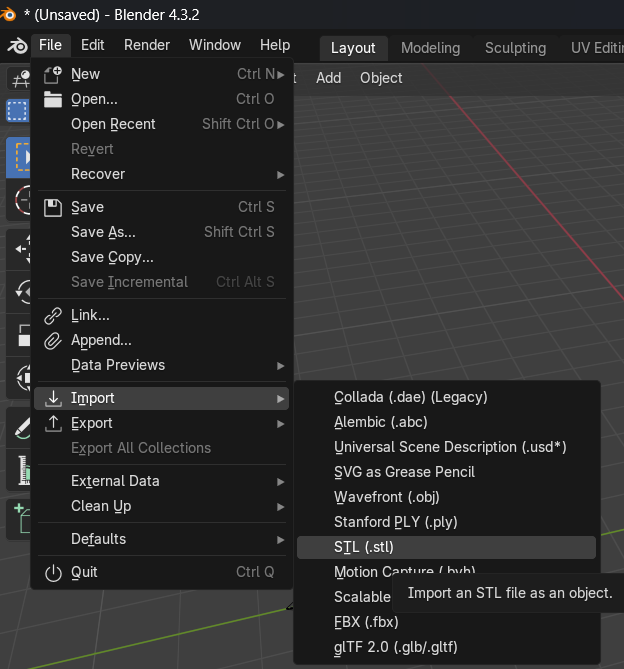Import STL (.stl) file

pyautogui.click(x=447, y=547)
